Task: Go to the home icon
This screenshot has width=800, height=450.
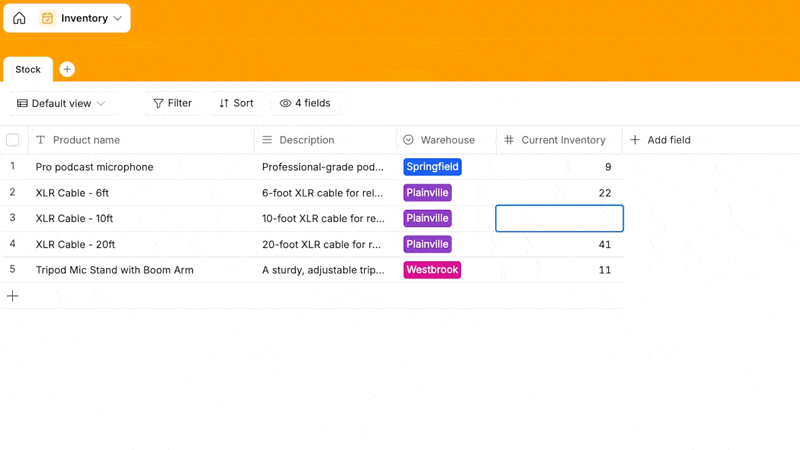Action: 19,18
